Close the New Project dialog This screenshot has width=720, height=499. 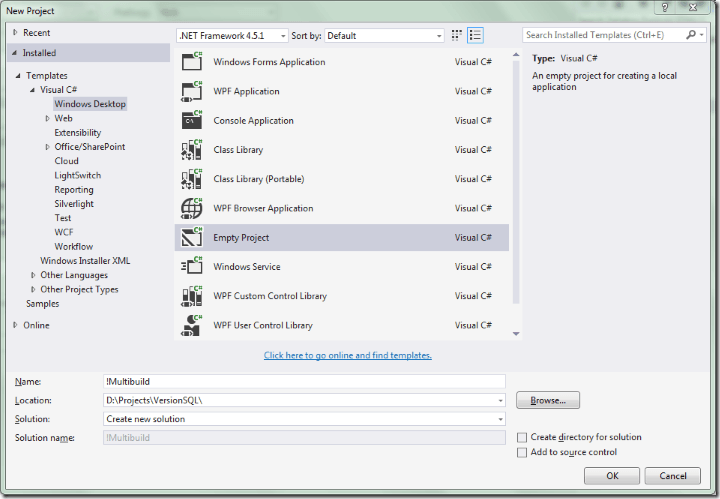(x=693, y=8)
